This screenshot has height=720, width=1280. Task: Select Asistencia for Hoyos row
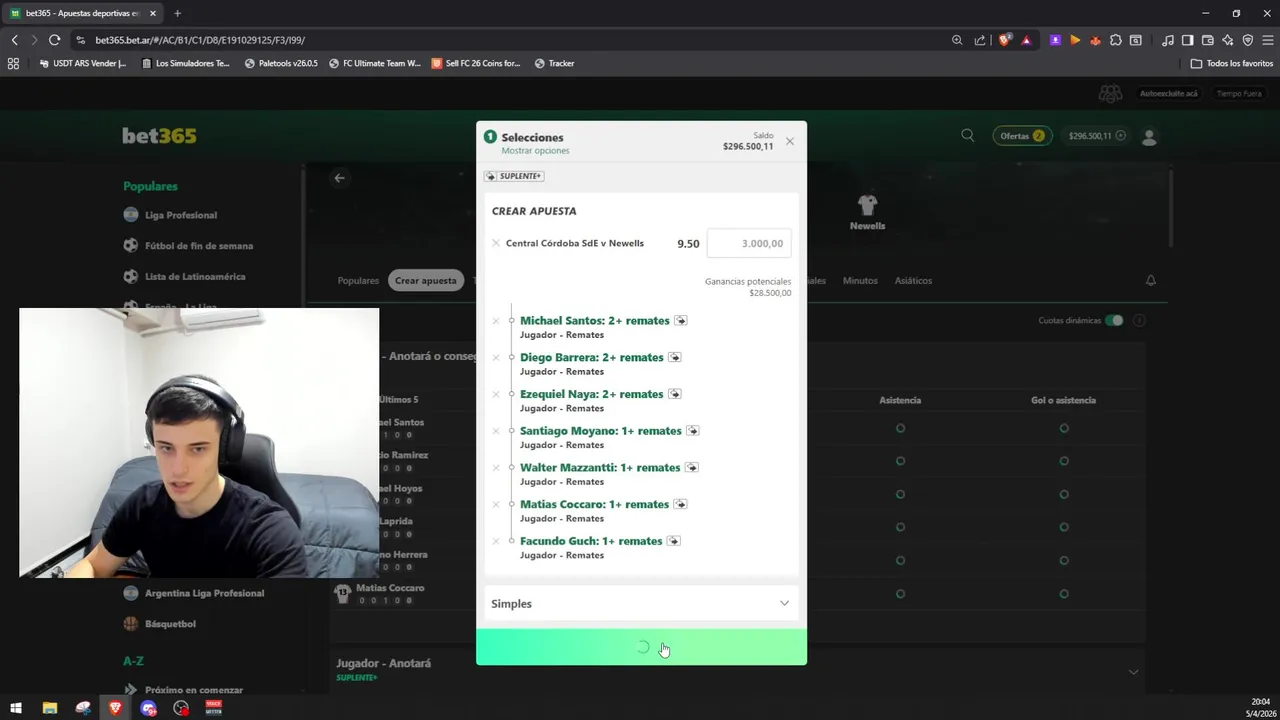click(900, 494)
